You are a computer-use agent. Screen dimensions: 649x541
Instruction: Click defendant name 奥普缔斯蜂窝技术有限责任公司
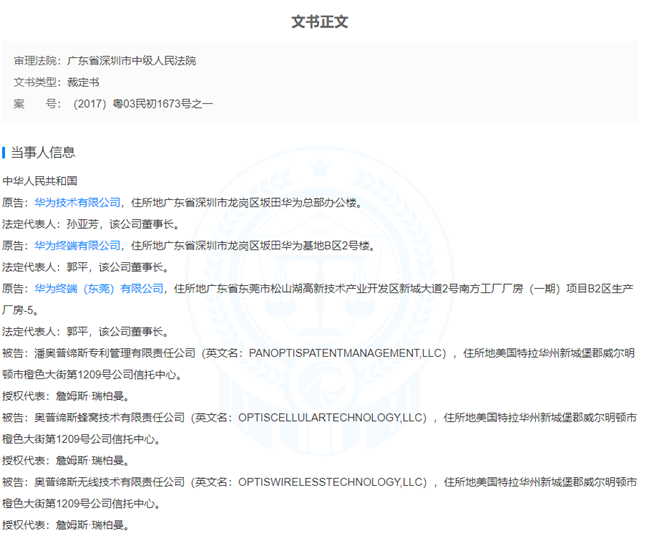(x=109, y=417)
